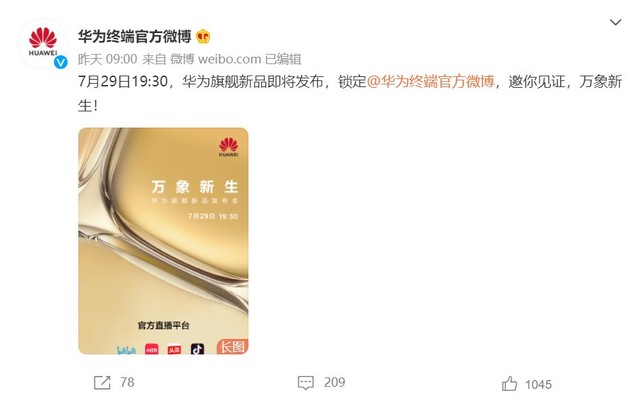Click the blue verified badge on avatar

point(61,62)
